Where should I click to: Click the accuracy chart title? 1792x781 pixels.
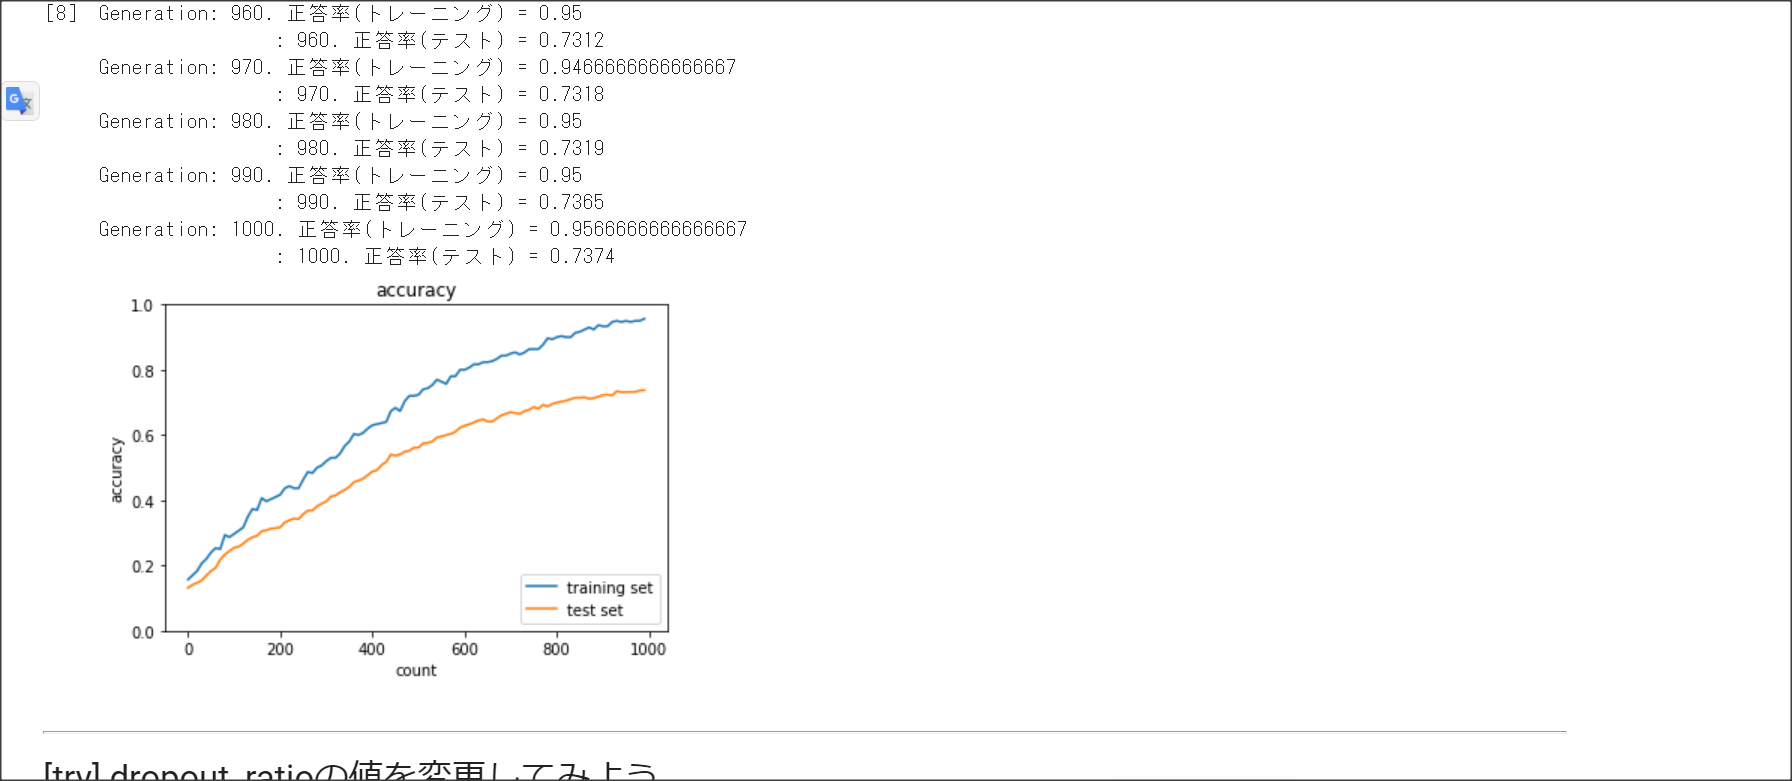click(x=416, y=290)
